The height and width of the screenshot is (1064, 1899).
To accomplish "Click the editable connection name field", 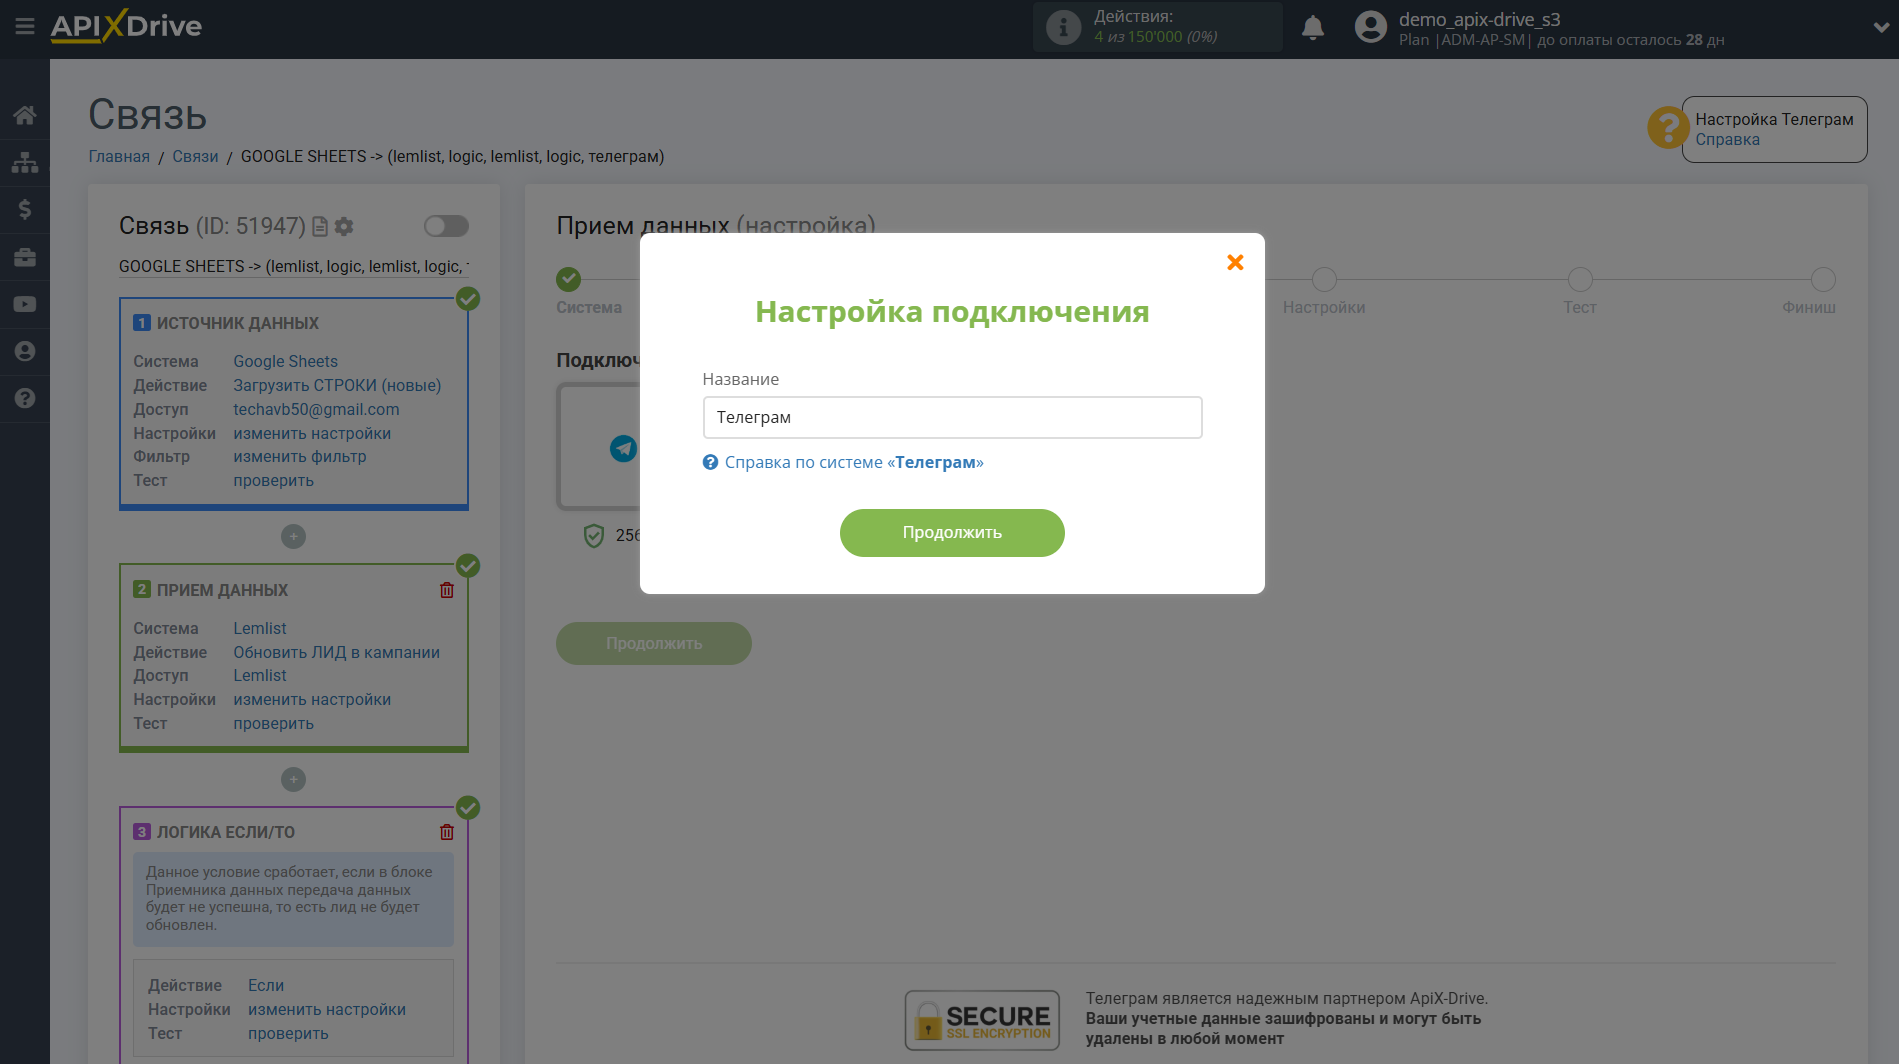I will [293, 267].
